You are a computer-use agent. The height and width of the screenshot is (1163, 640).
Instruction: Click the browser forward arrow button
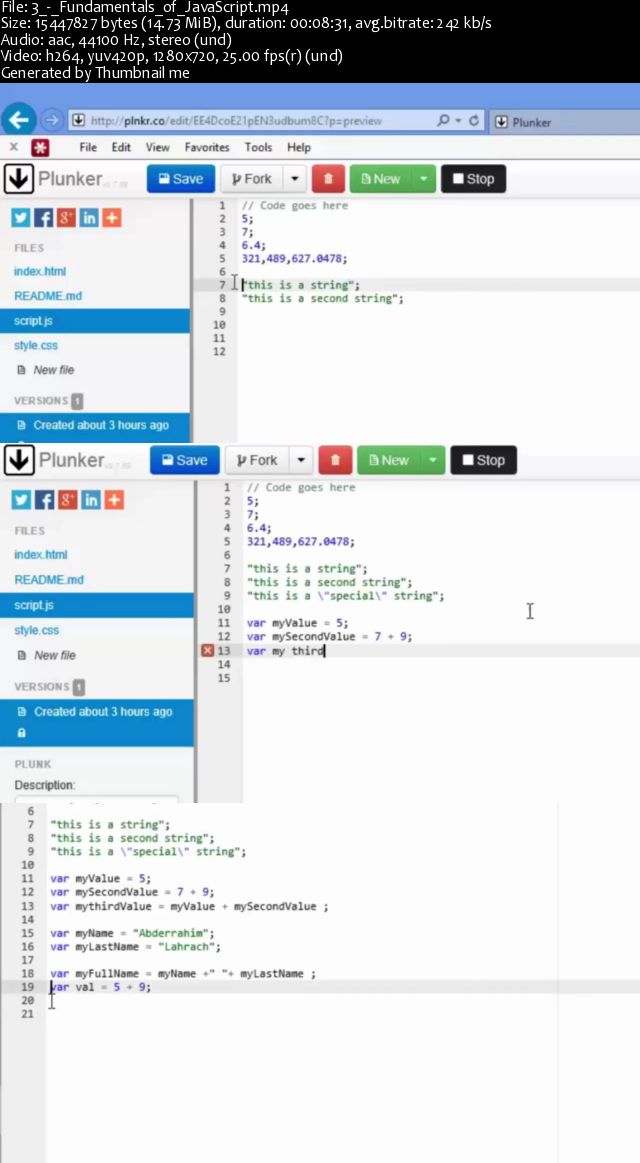pos(51,120)
